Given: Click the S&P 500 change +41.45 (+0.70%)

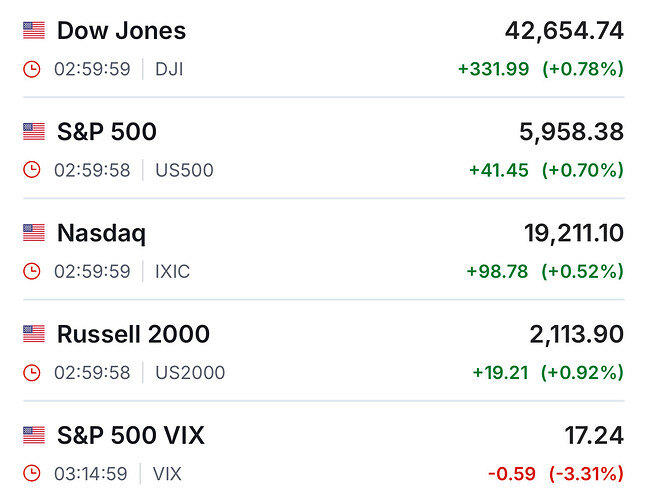Looking at the screenshot, I should pos(546,170).
